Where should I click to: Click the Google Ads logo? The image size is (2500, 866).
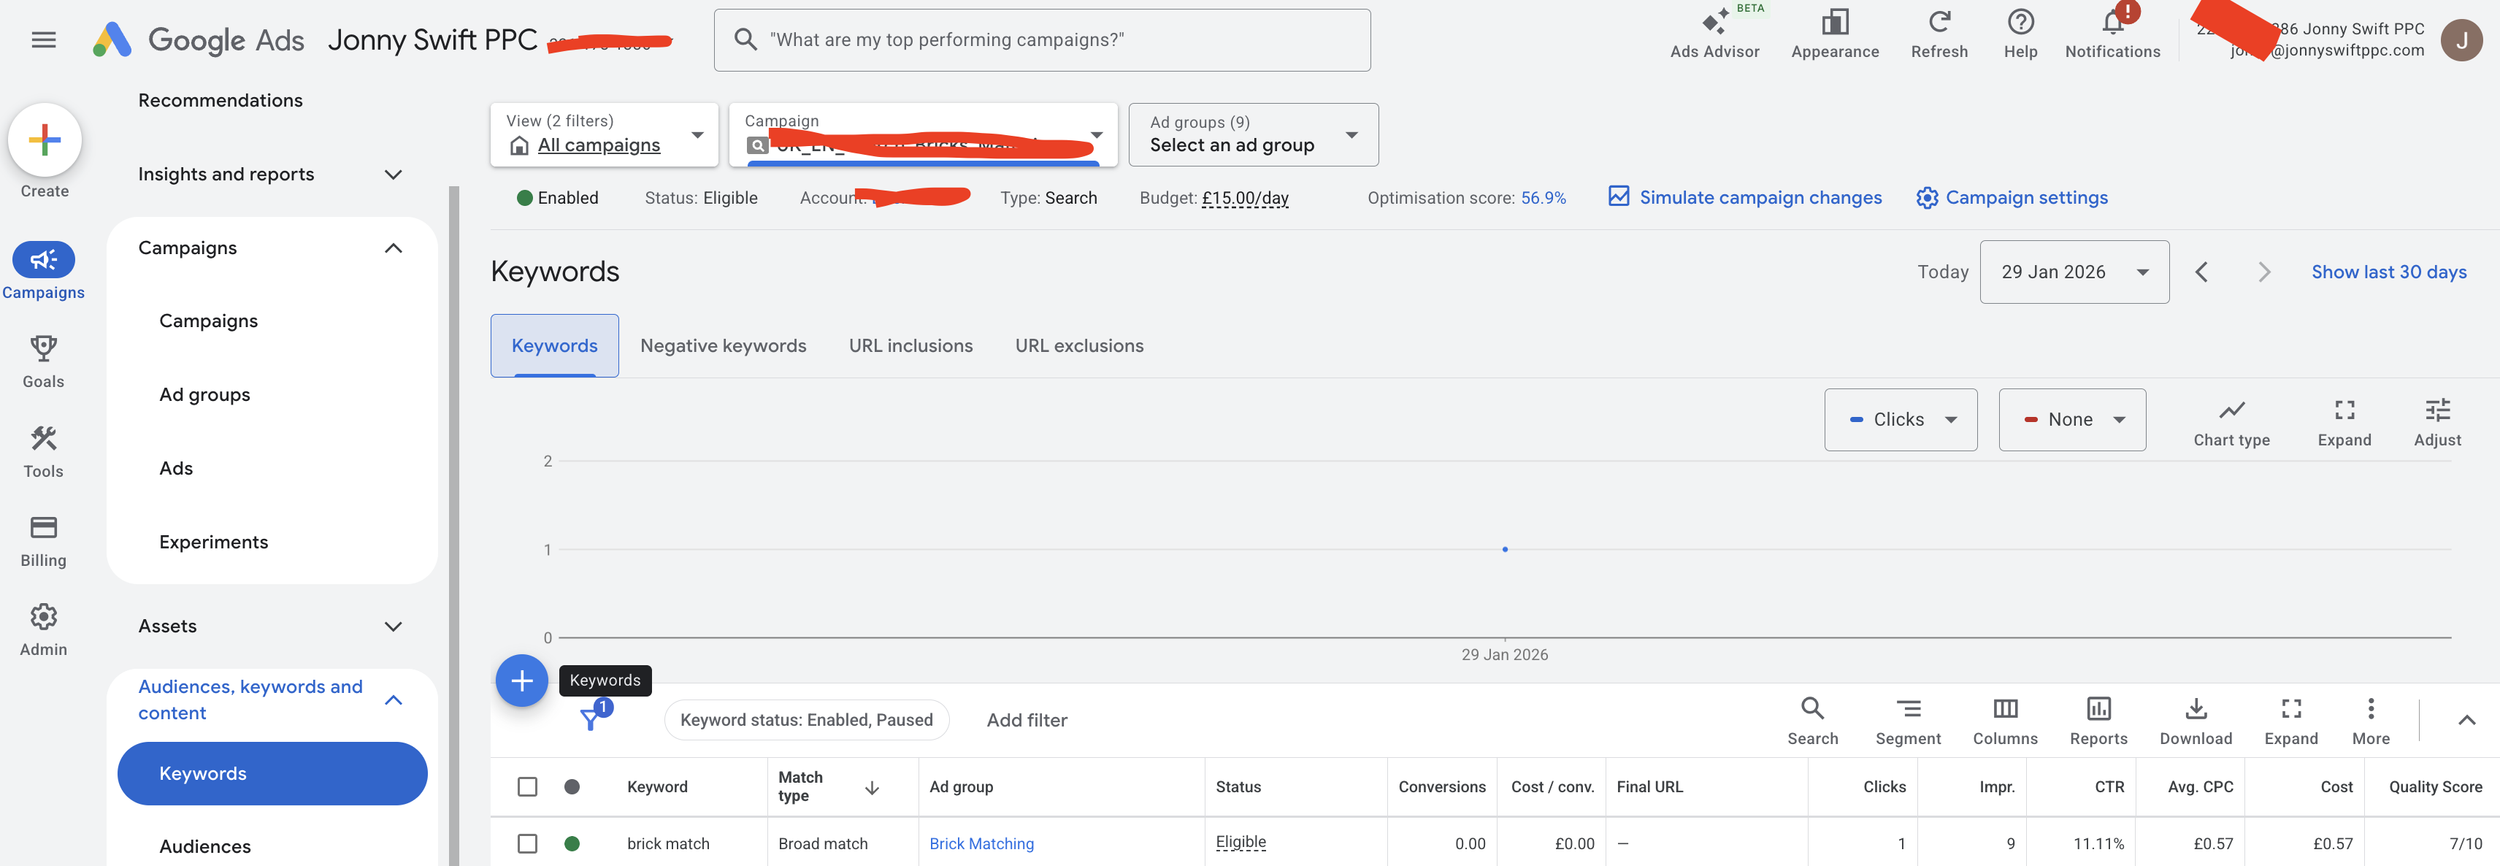click(198, 40)
